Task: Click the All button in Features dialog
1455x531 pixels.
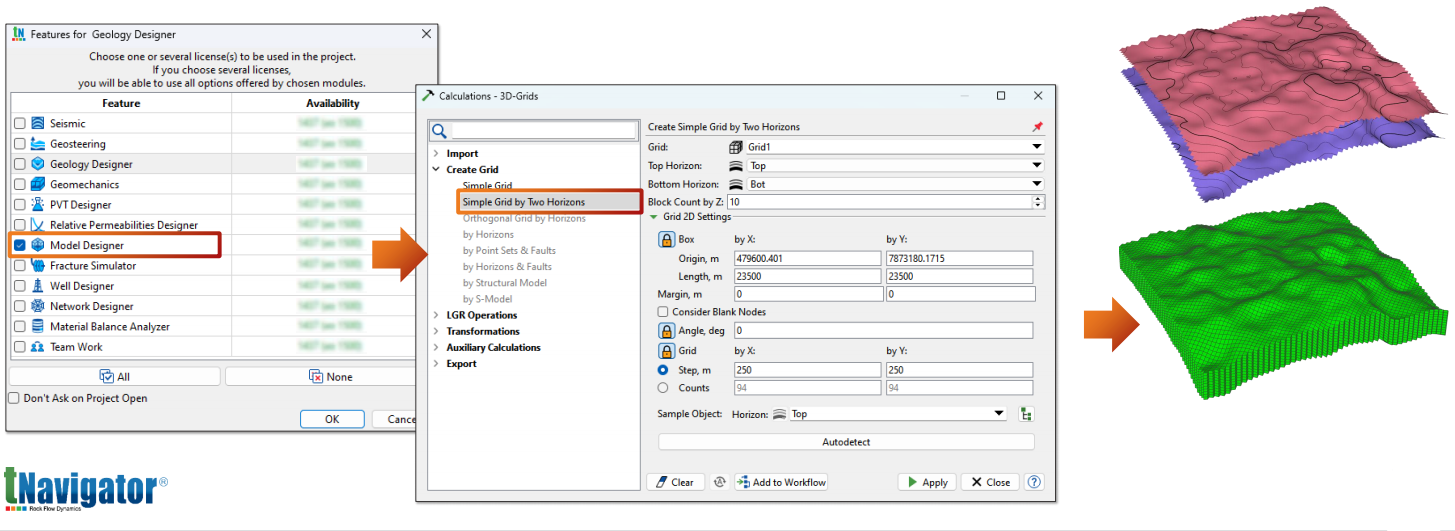Action: [x=114, y=377]
